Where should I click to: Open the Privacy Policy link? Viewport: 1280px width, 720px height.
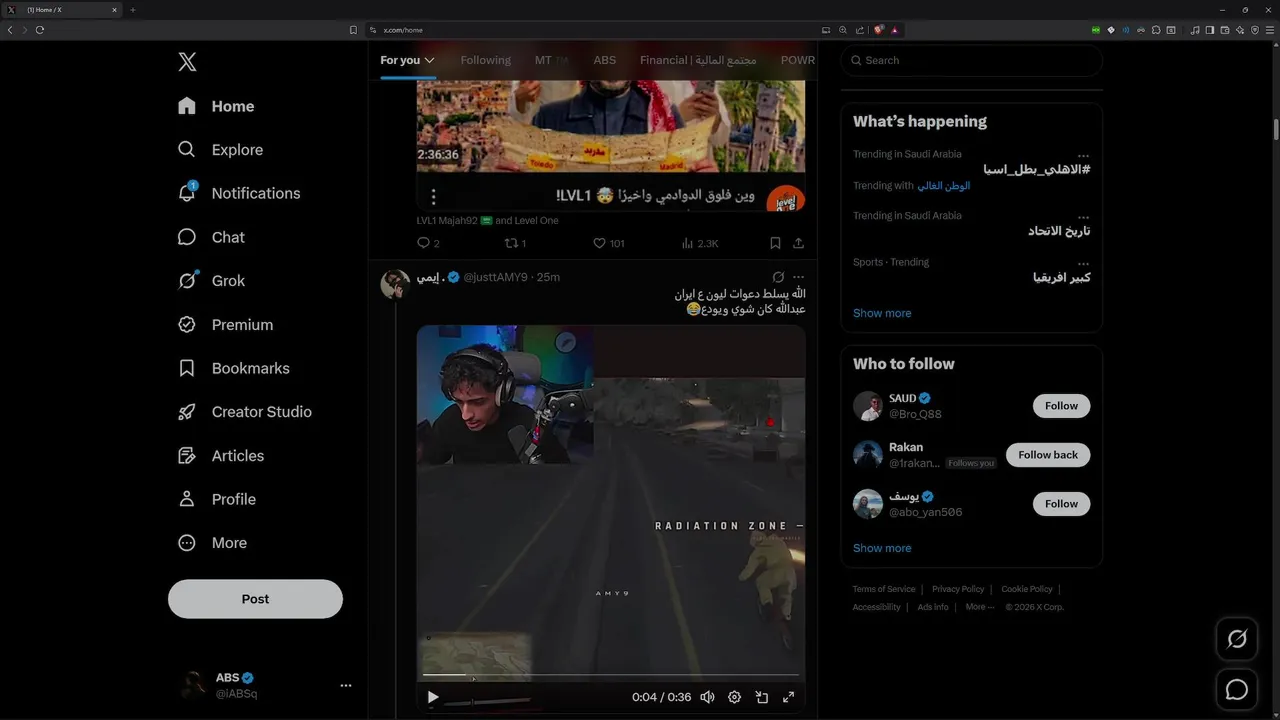(x=958, y=589)
